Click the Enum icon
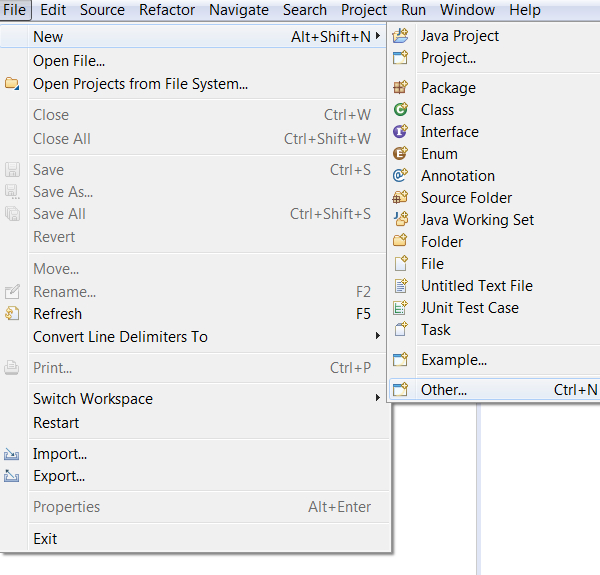This screenshot has width=600, height=575. click(x=401, y=154)
